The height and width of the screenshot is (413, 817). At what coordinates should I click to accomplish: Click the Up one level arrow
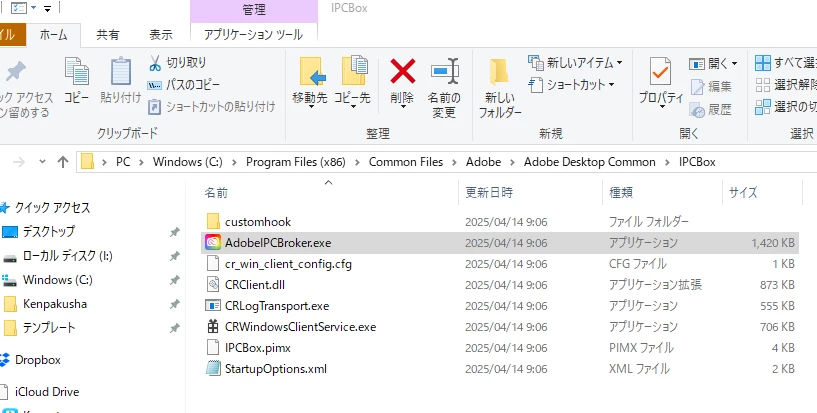63,162
